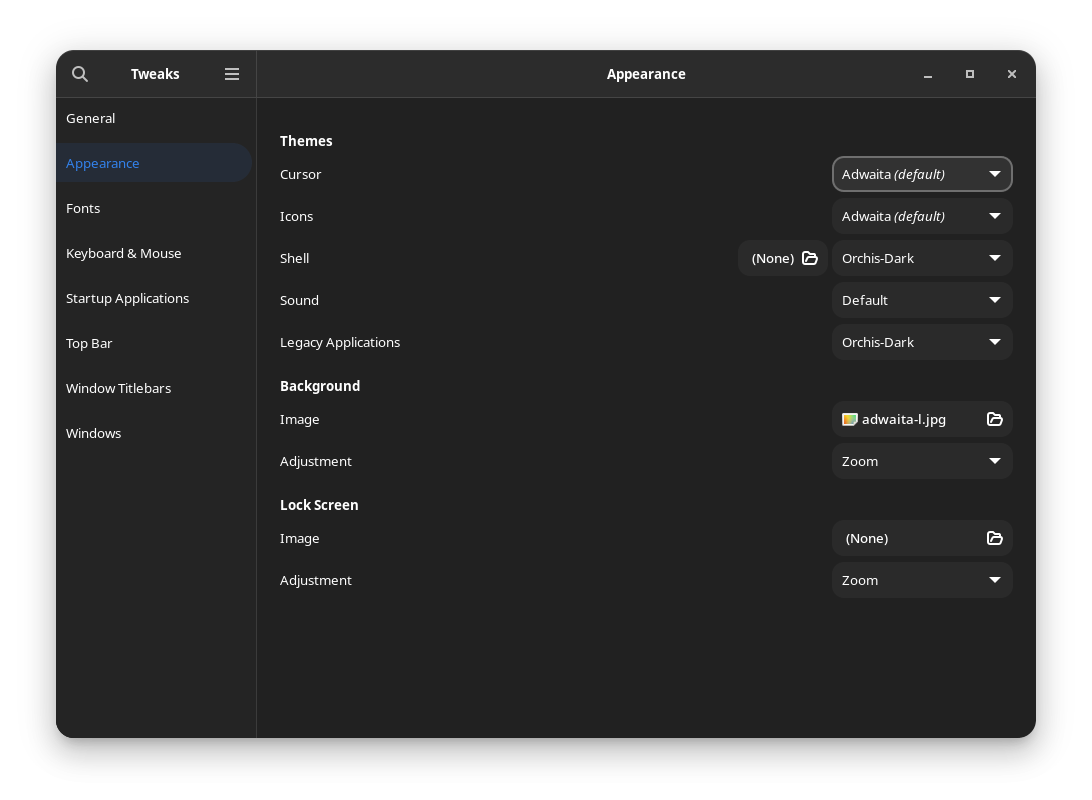
Task: Open the Background Adjustment dropdown
Action: tap(922, 462)
